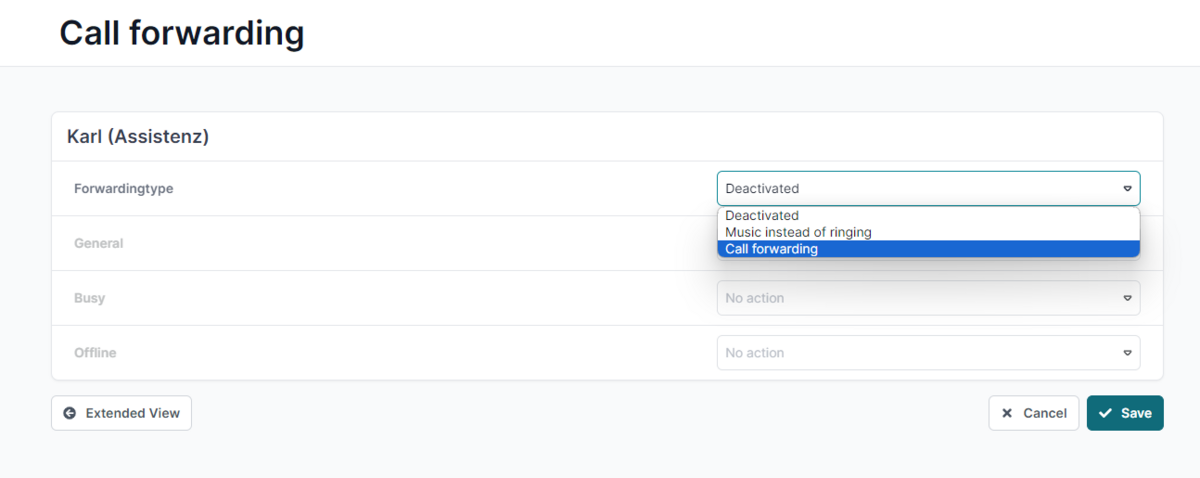Open the Offline action dropdown

928,353
